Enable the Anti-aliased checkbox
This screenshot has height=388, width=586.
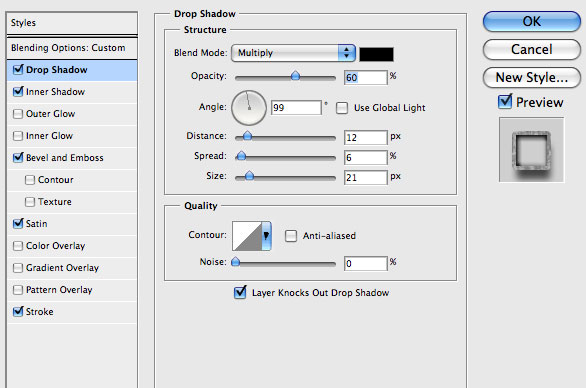291,236
